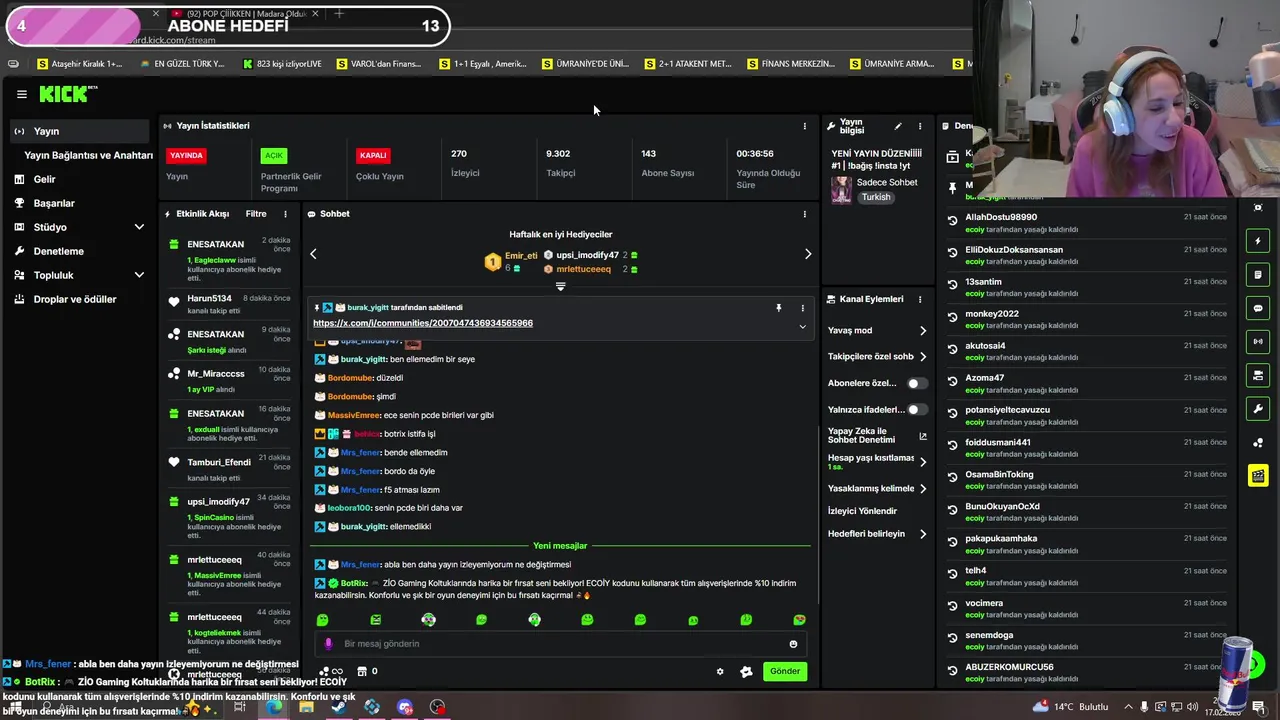The image size is (1280, 720).
Task: Insert the first green emote in quick row
Action: (322, 620)
